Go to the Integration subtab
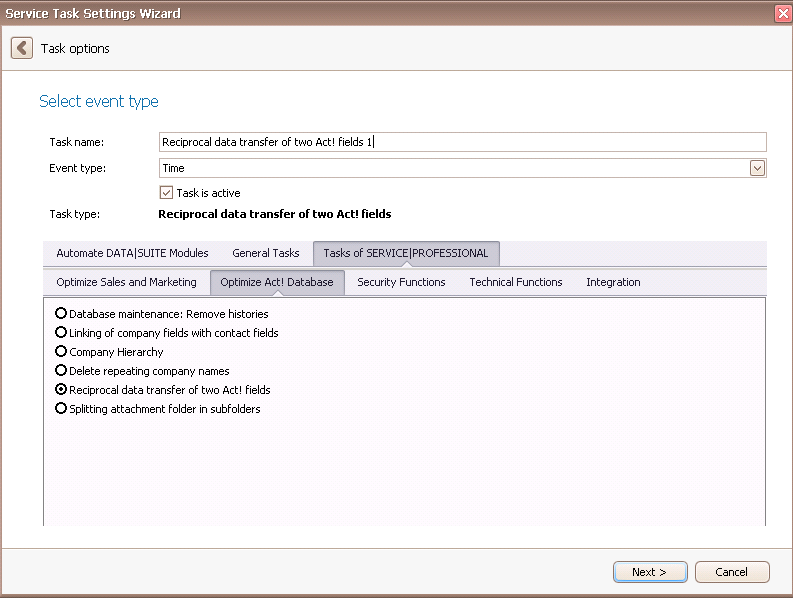Viewport: 793px width, 598px height. coord(613,282)
